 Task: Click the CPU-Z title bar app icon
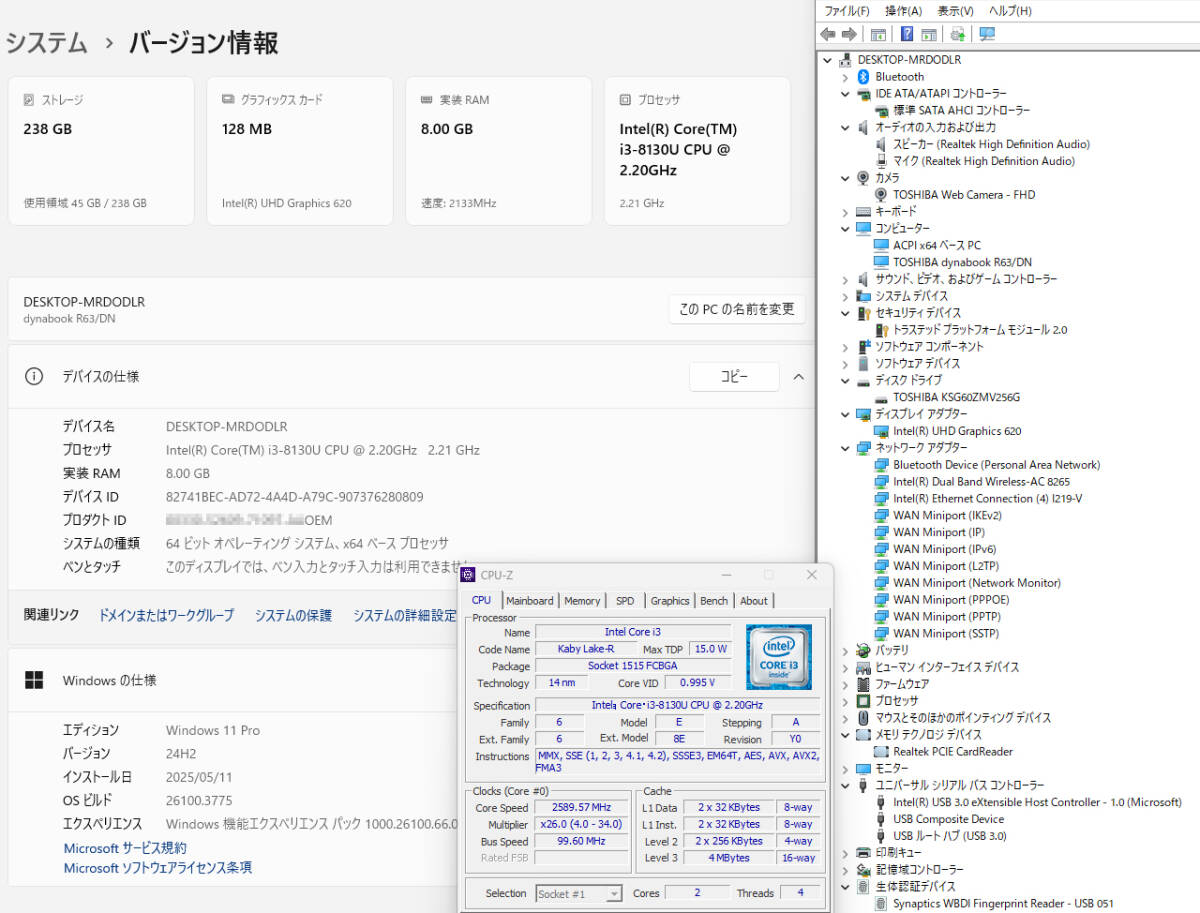pyautogui.click(x=468, y=575)
